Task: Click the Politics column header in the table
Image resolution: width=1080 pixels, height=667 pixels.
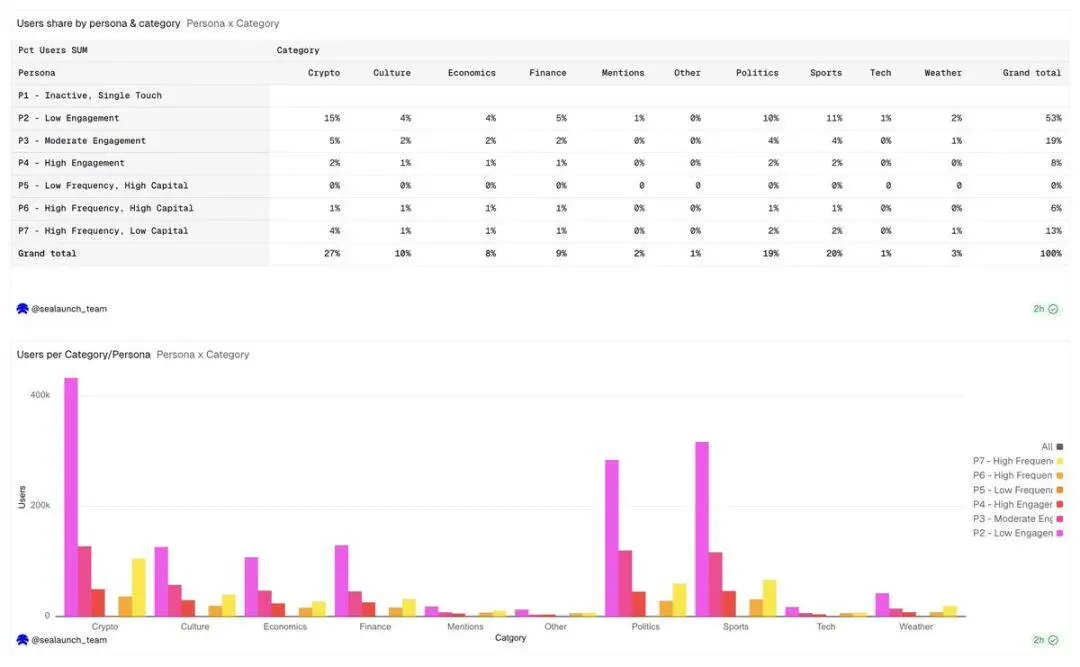Action: (757, 73)
